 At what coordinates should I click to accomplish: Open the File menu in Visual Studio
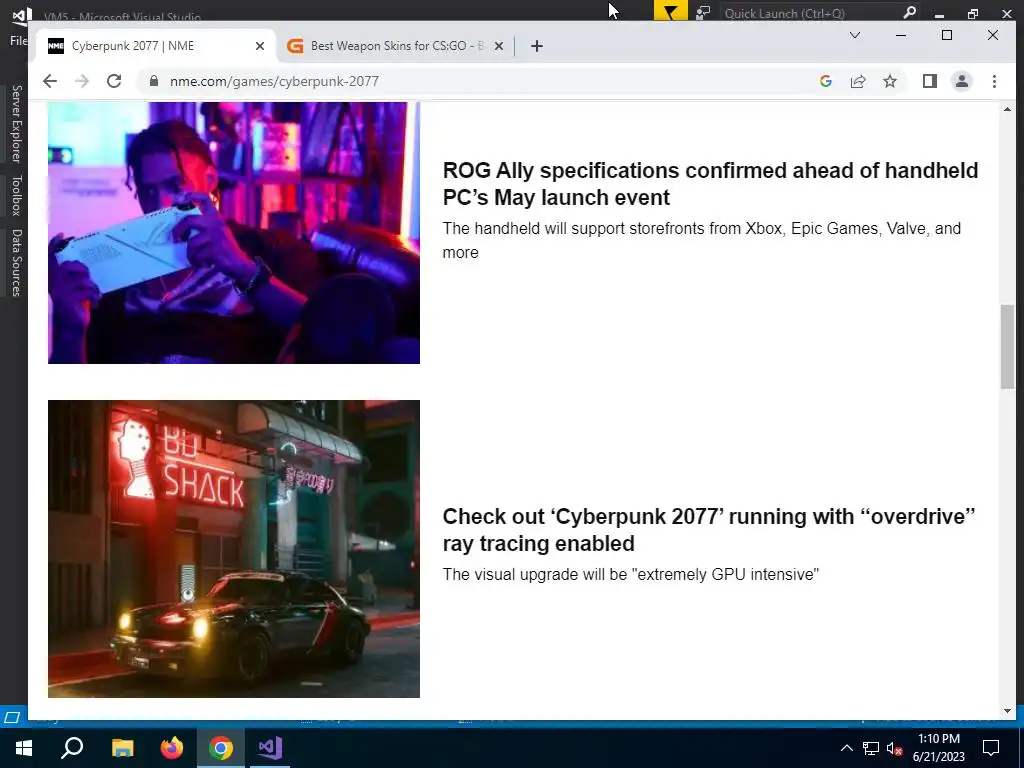18,40
